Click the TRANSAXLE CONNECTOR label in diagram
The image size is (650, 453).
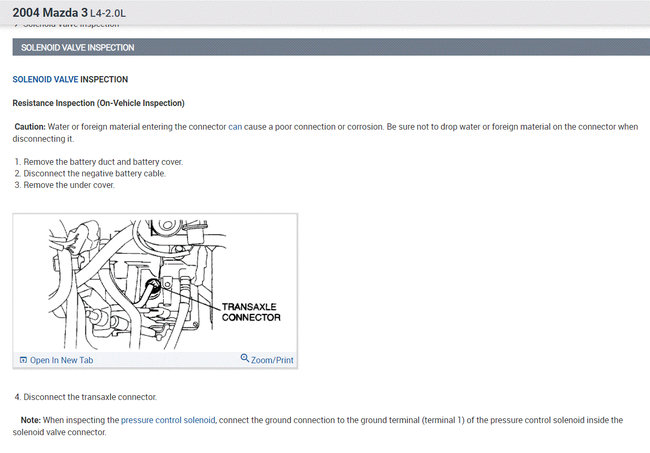(251, 312)
